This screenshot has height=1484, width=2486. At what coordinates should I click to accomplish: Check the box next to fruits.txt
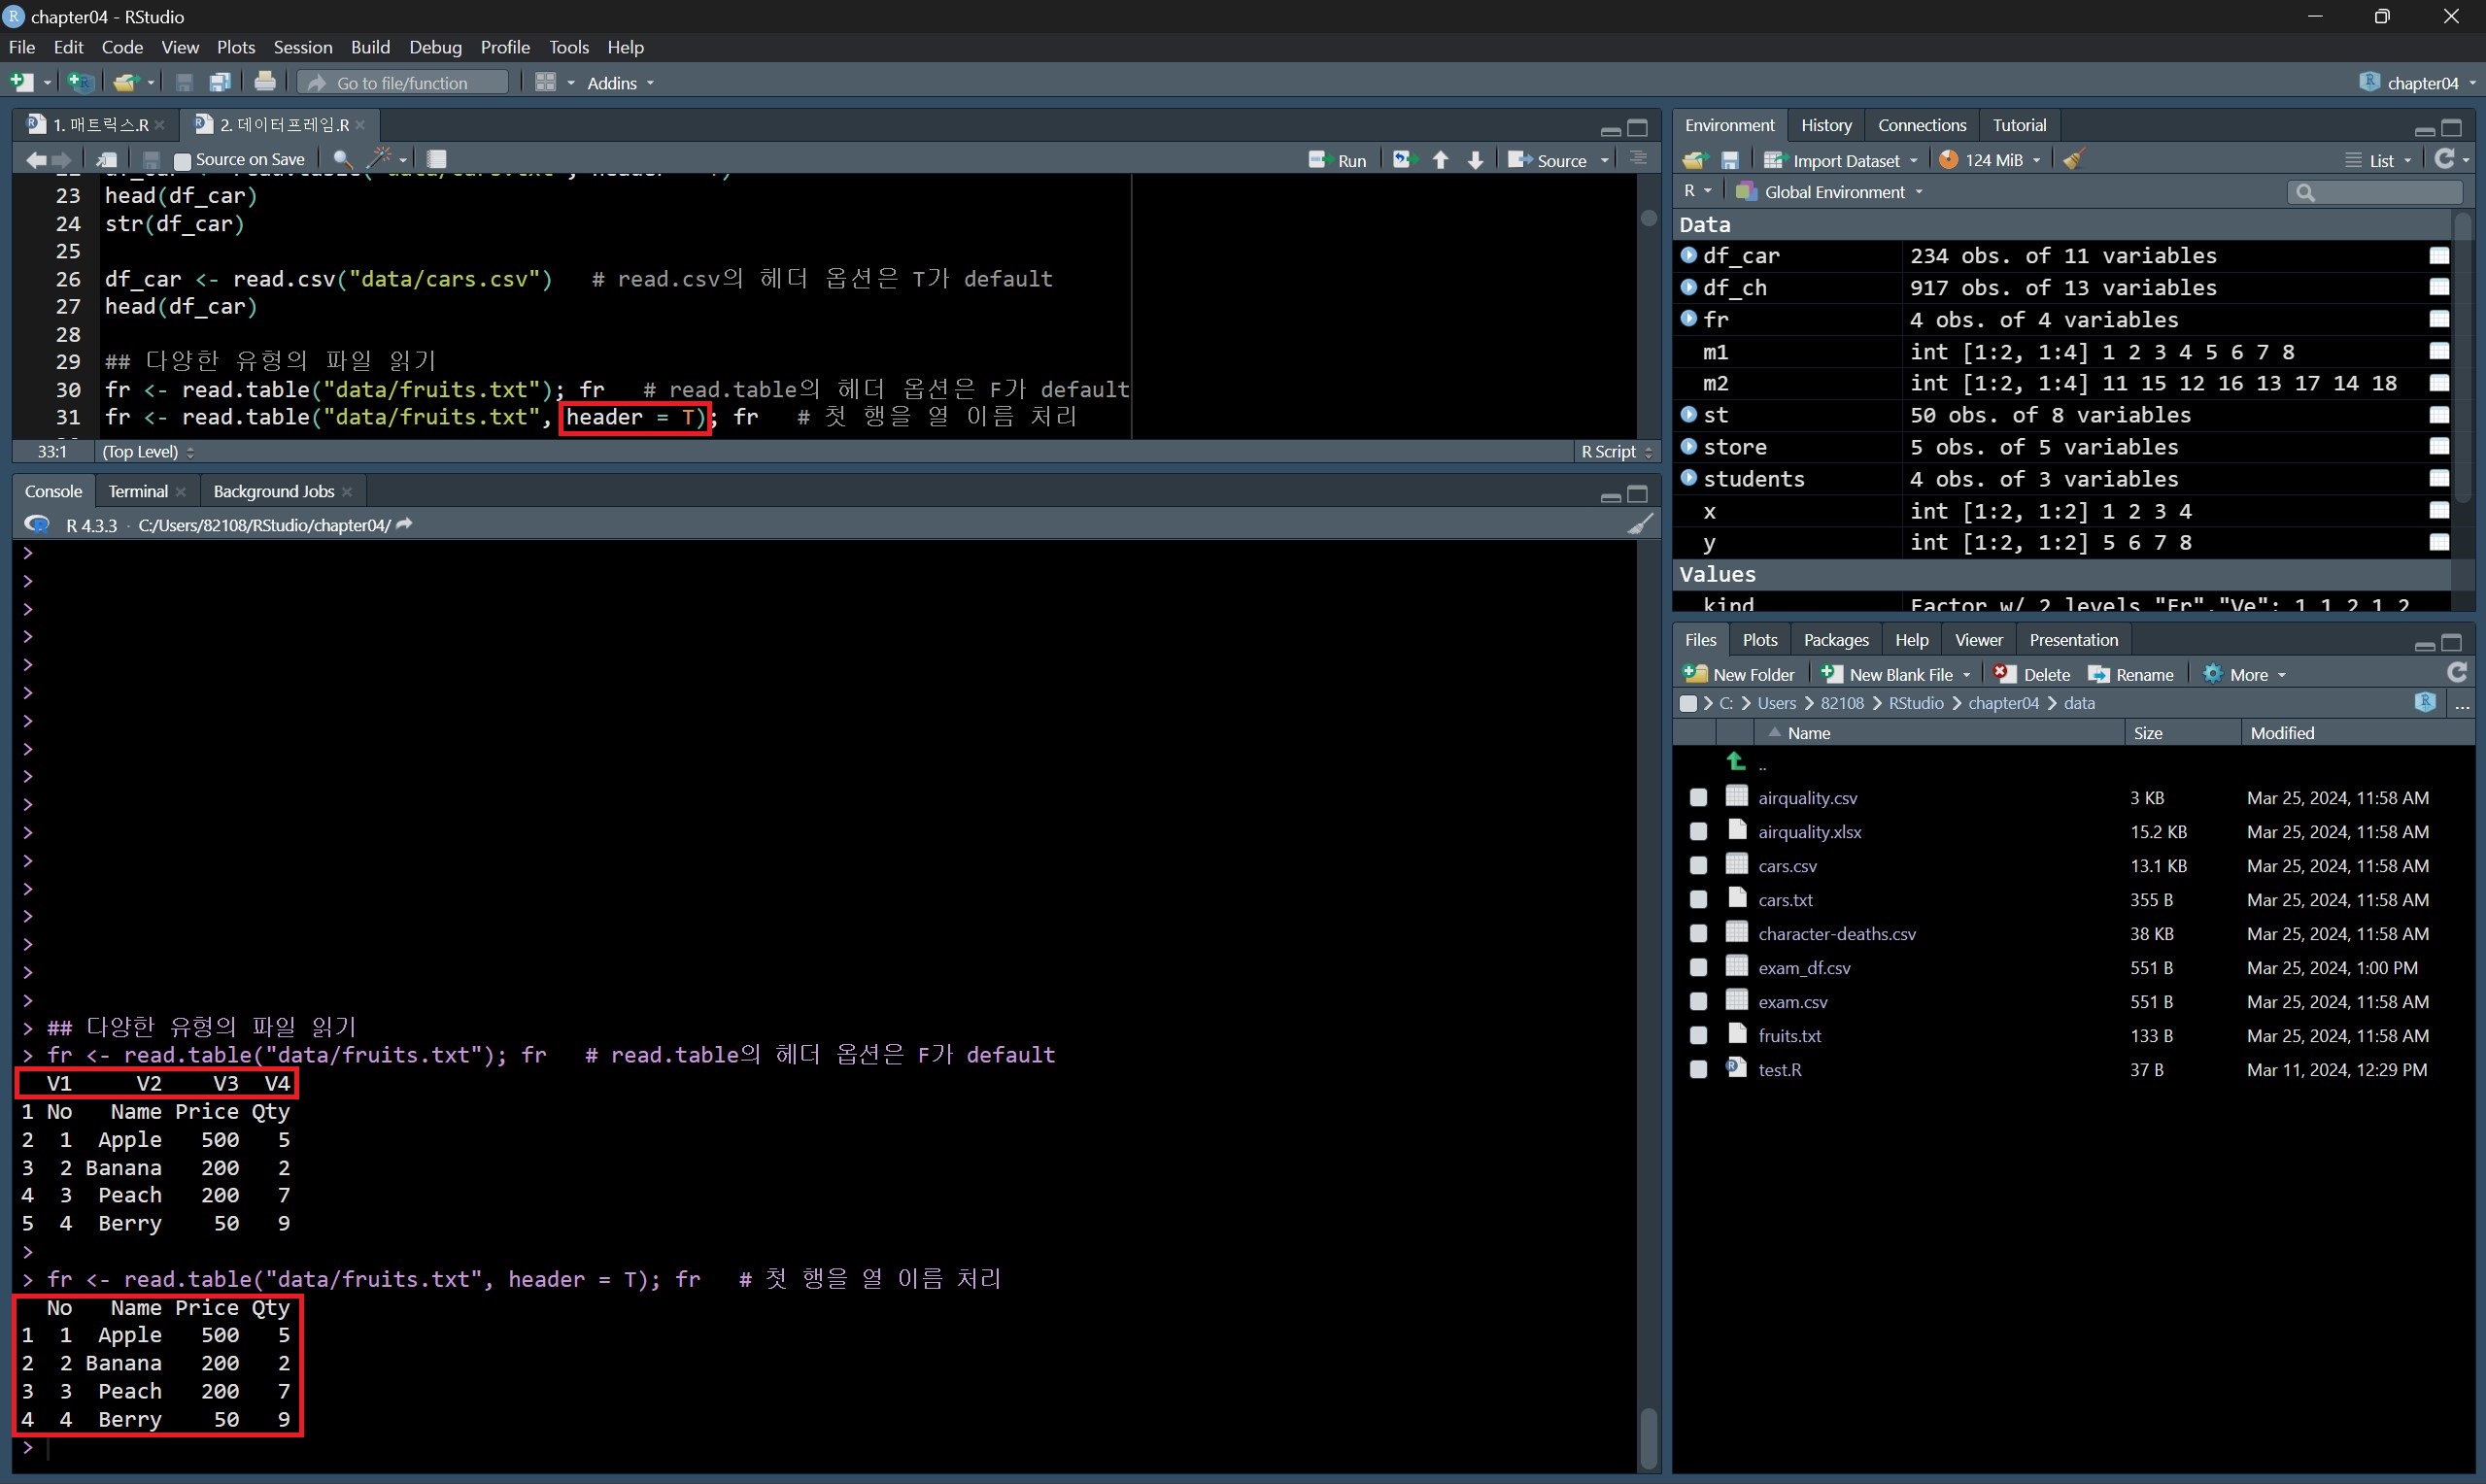pyautogui.click(x=1698, y=1035)
